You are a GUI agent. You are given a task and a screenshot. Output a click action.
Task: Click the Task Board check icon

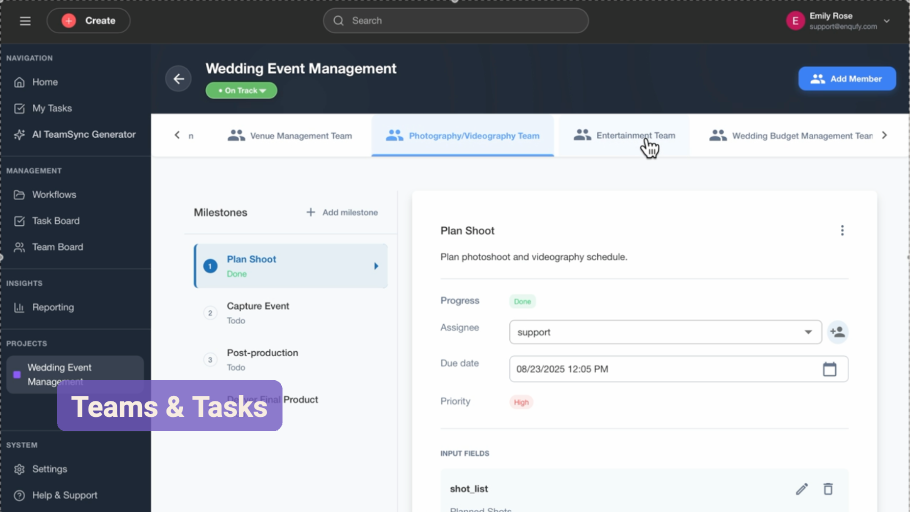[19, 221]
